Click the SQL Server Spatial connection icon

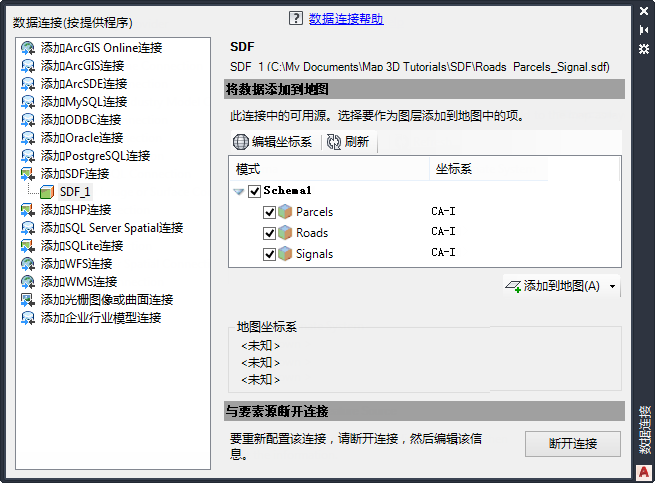click(28, 228)
